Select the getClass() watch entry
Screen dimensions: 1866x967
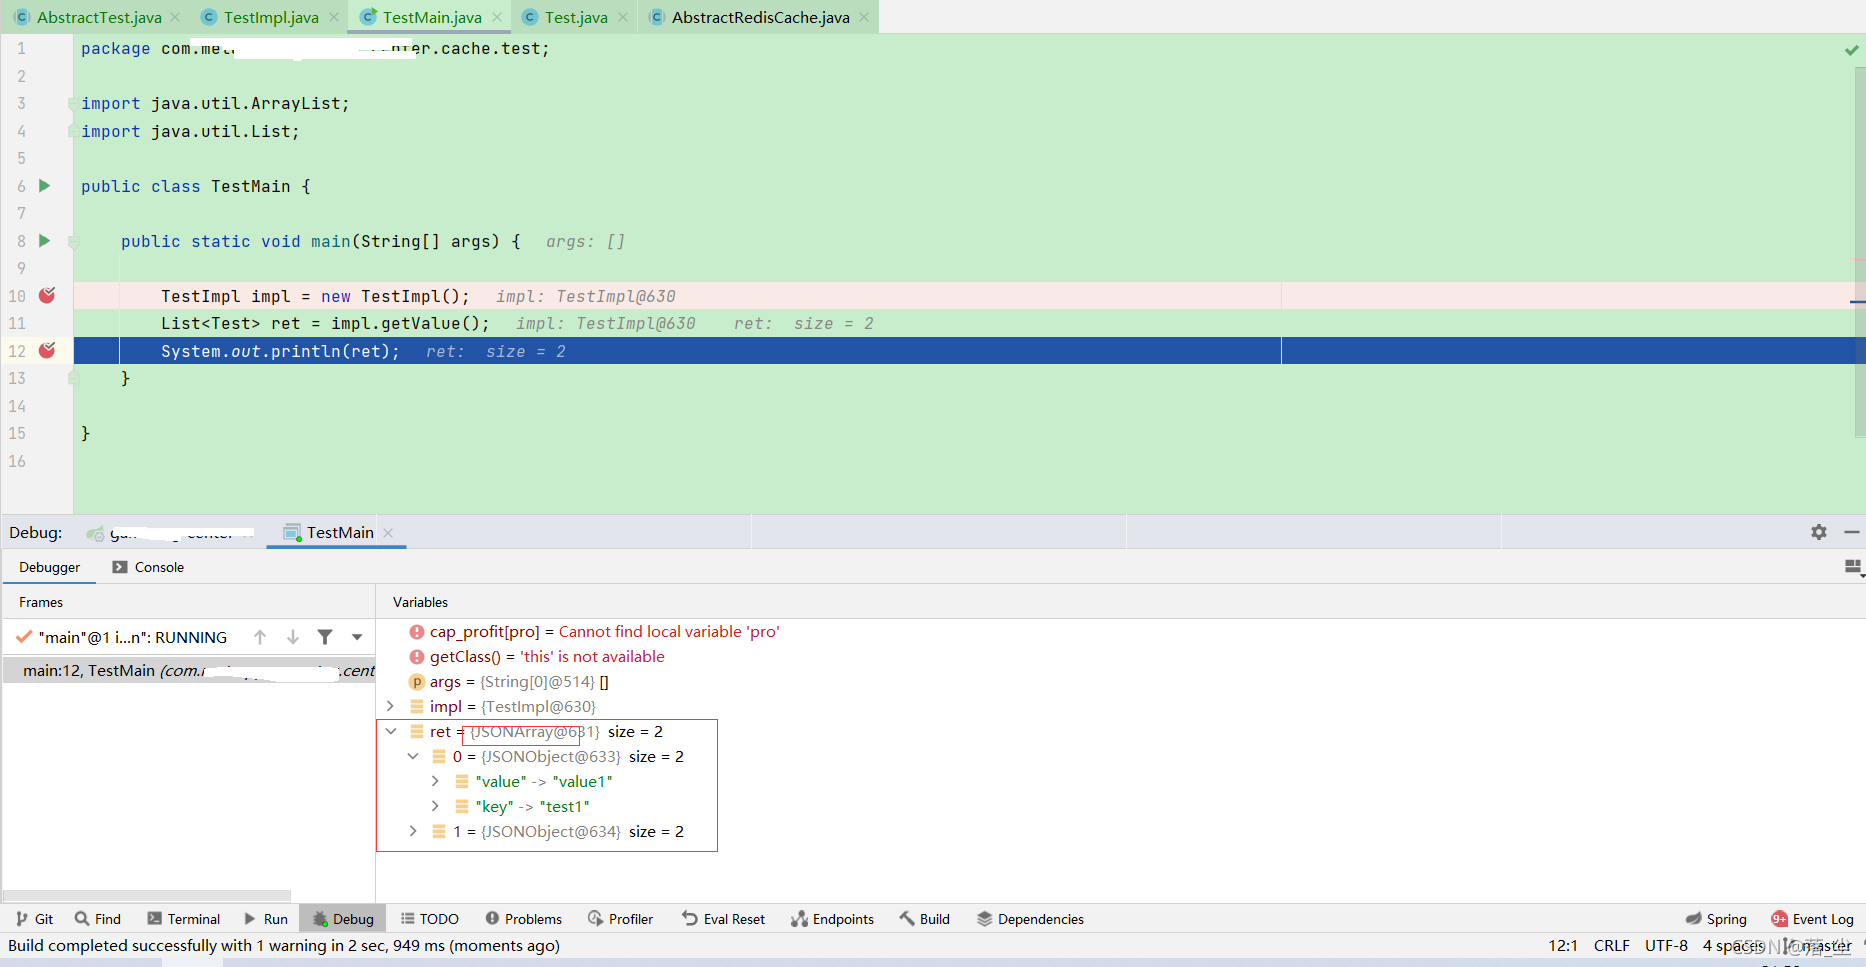536,657
